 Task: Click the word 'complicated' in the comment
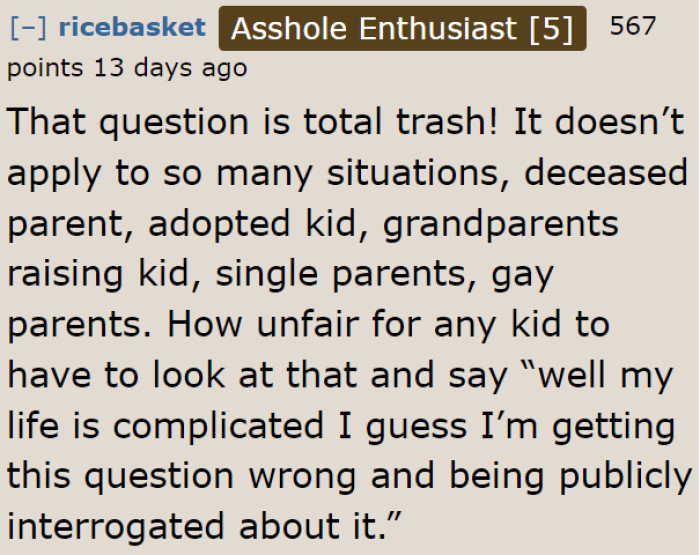(x=218, y=426)
